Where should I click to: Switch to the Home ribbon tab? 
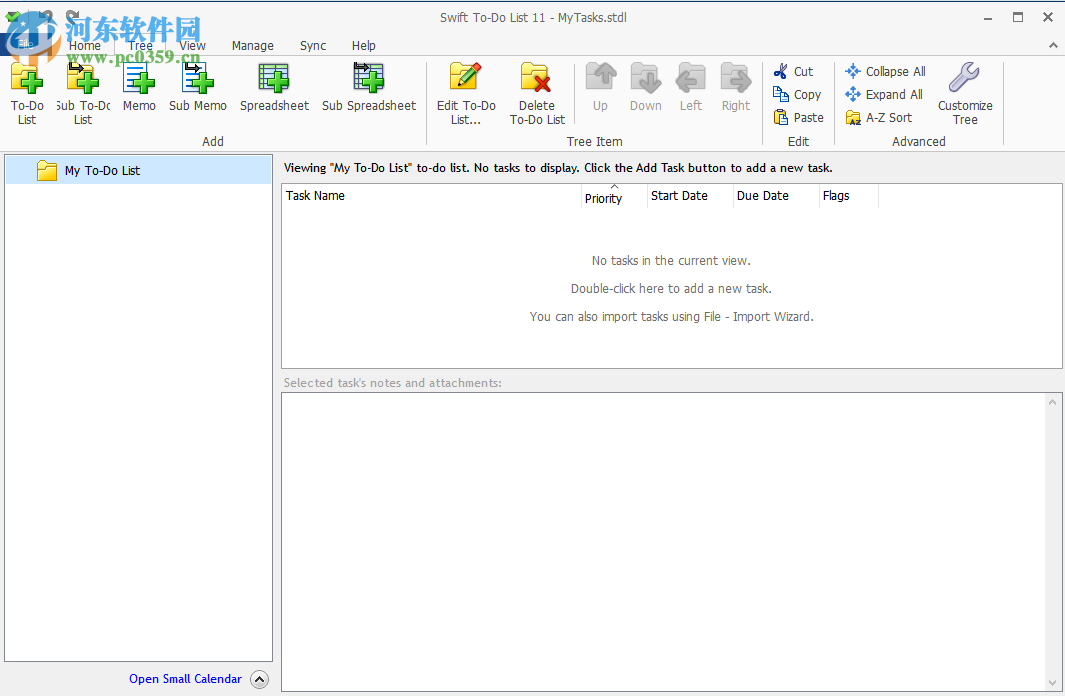(85, 45)
